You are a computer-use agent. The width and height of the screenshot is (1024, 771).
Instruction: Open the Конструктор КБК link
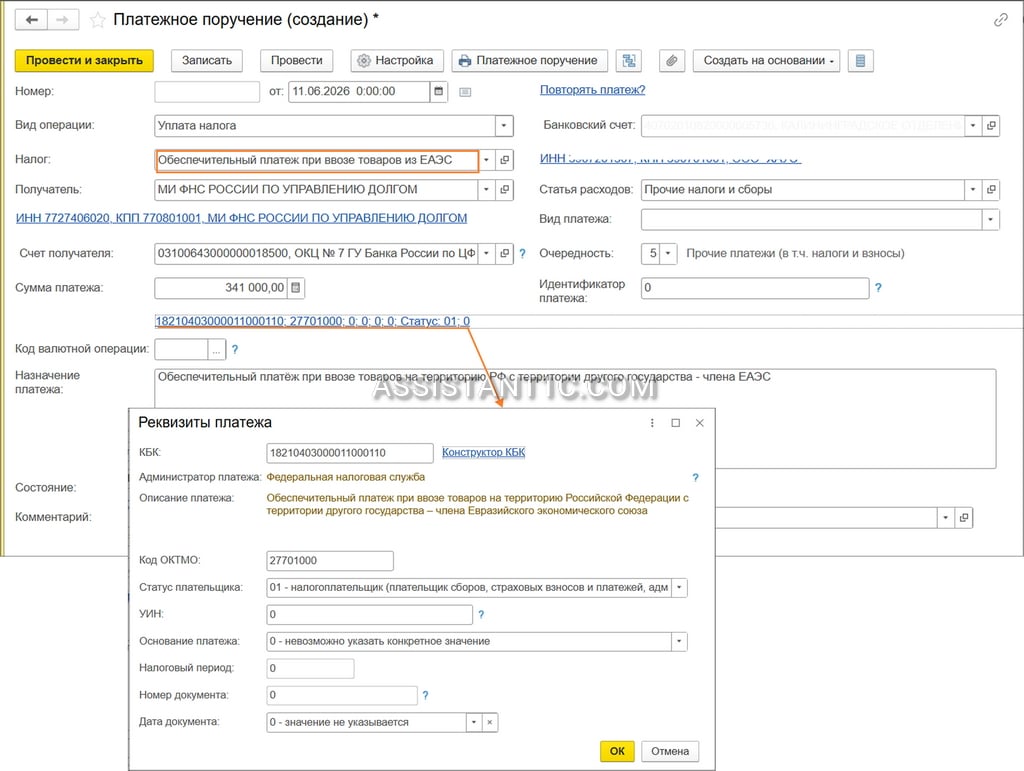[x=483, y=452]
